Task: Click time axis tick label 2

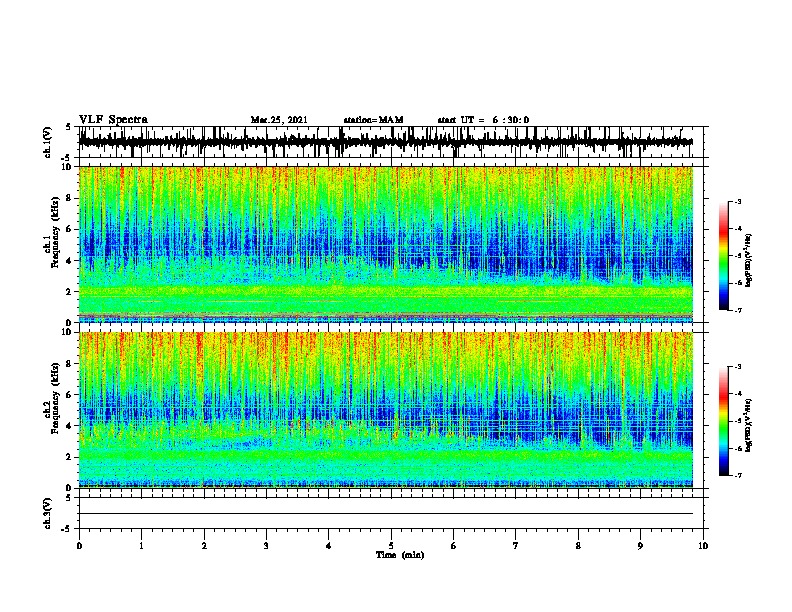Action: point(204,545)
